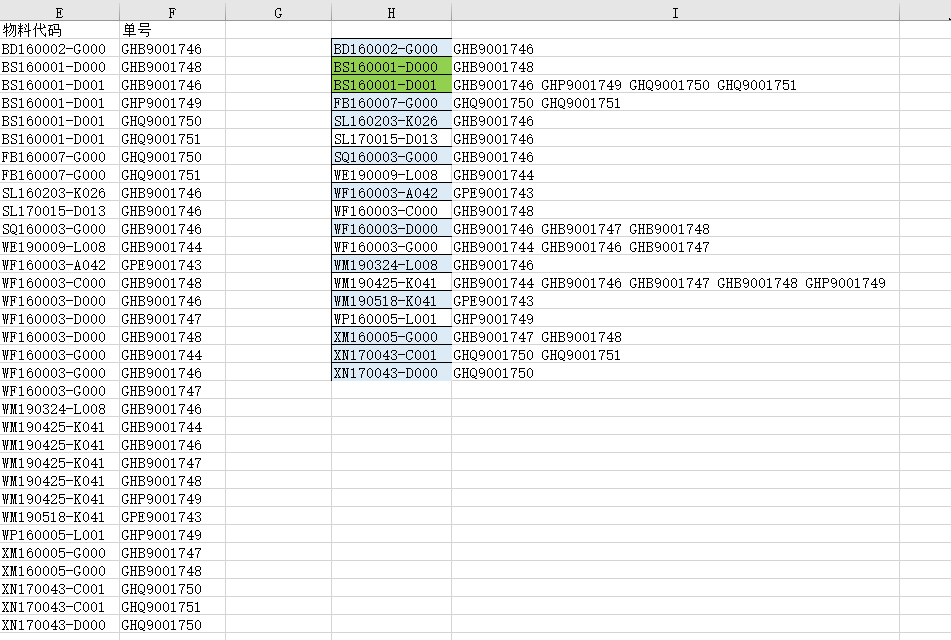Select green BS160001-D000 cell in column H
951x640 pixels.
[x=391, y=67]
